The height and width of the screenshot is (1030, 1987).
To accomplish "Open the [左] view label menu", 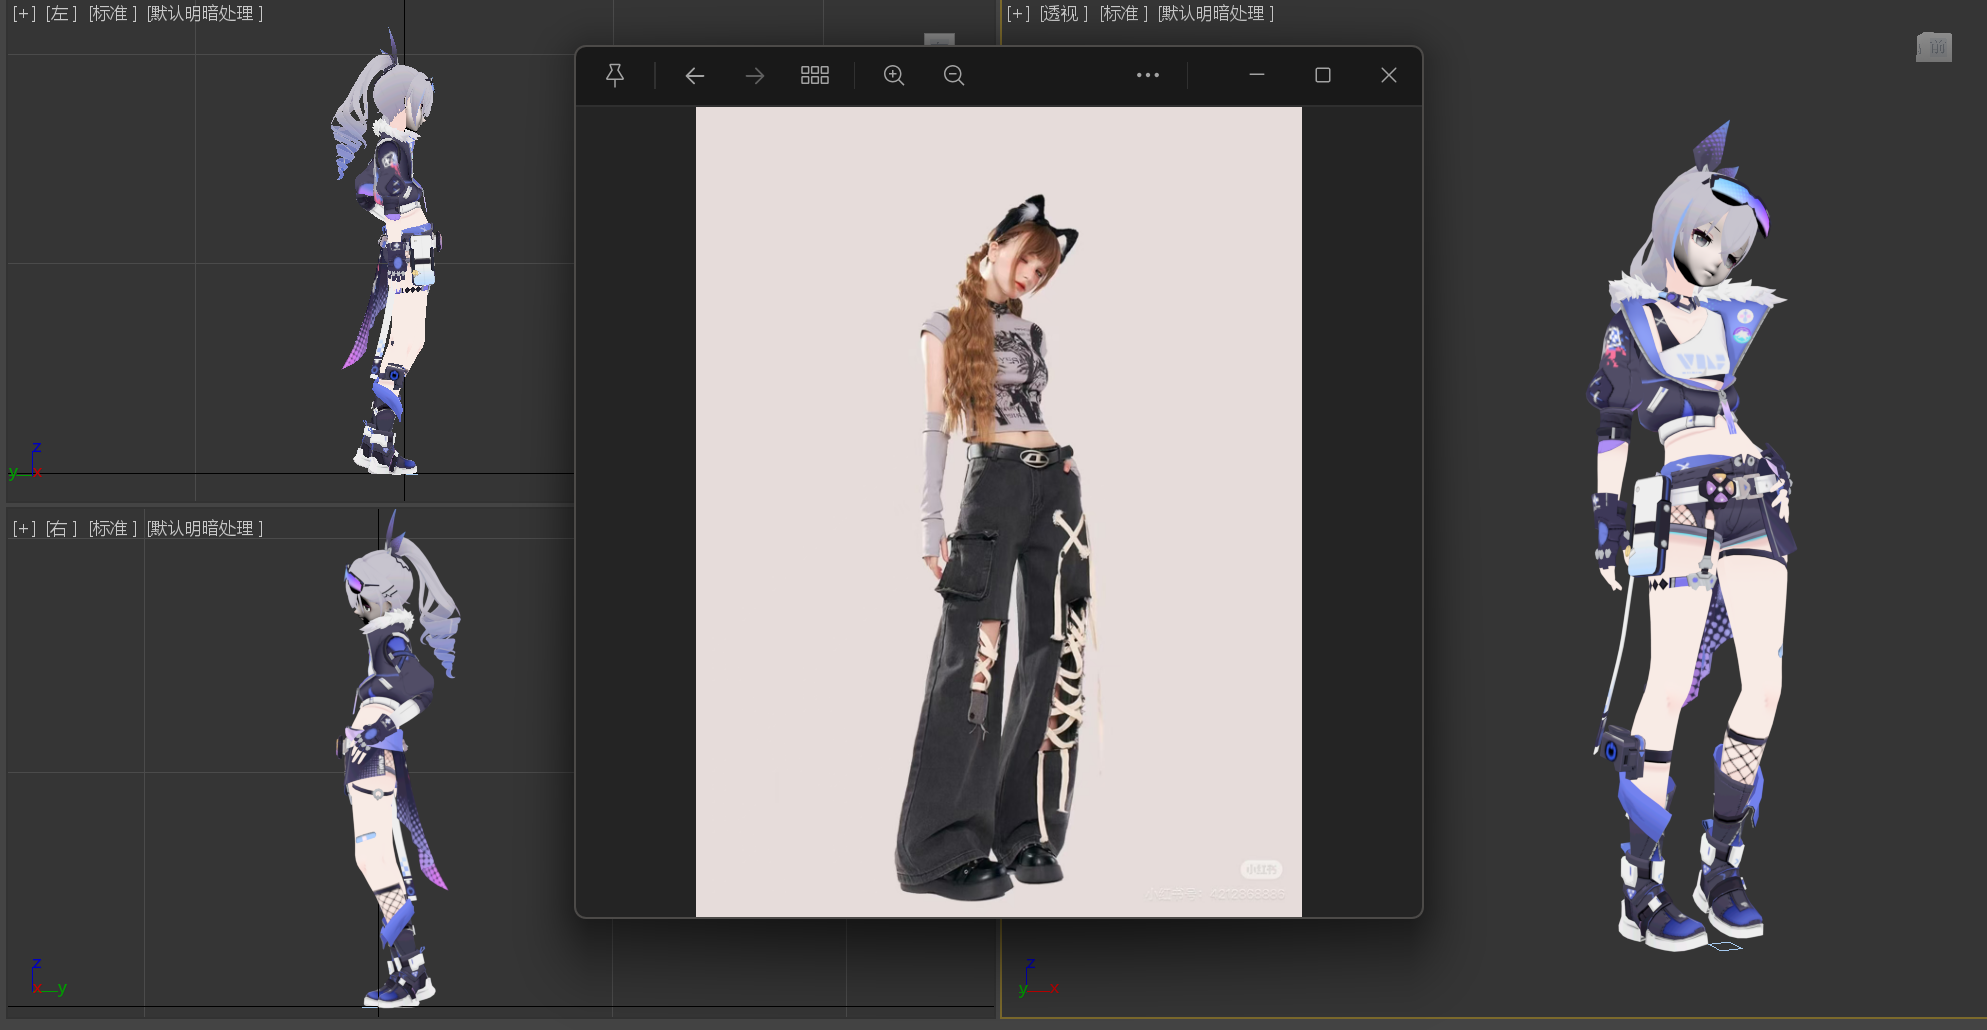I will tap(61, 14).
